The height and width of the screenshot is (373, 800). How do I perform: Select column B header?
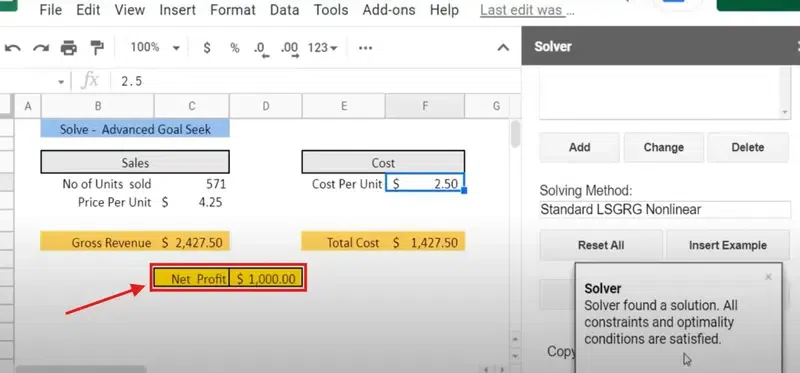point(97,106)
